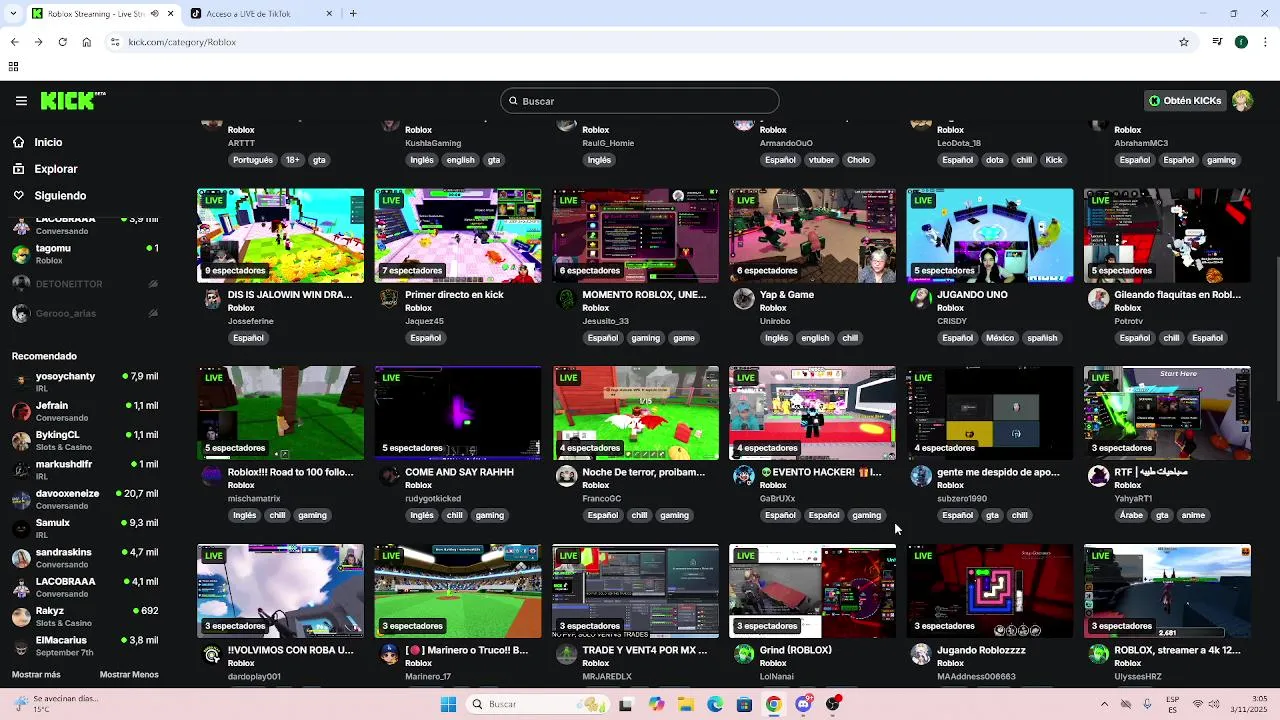Open a new browser tab with plus icon
Screen dimensions: 1280x720
coord(353,14)
